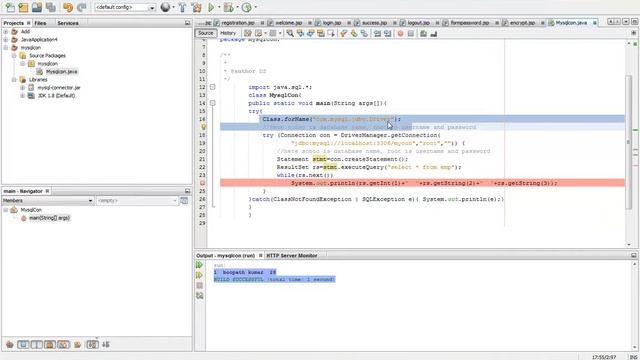Click the breakpoint marker on line 24
This screenshot has width=640, height=360.
[202, 183]
